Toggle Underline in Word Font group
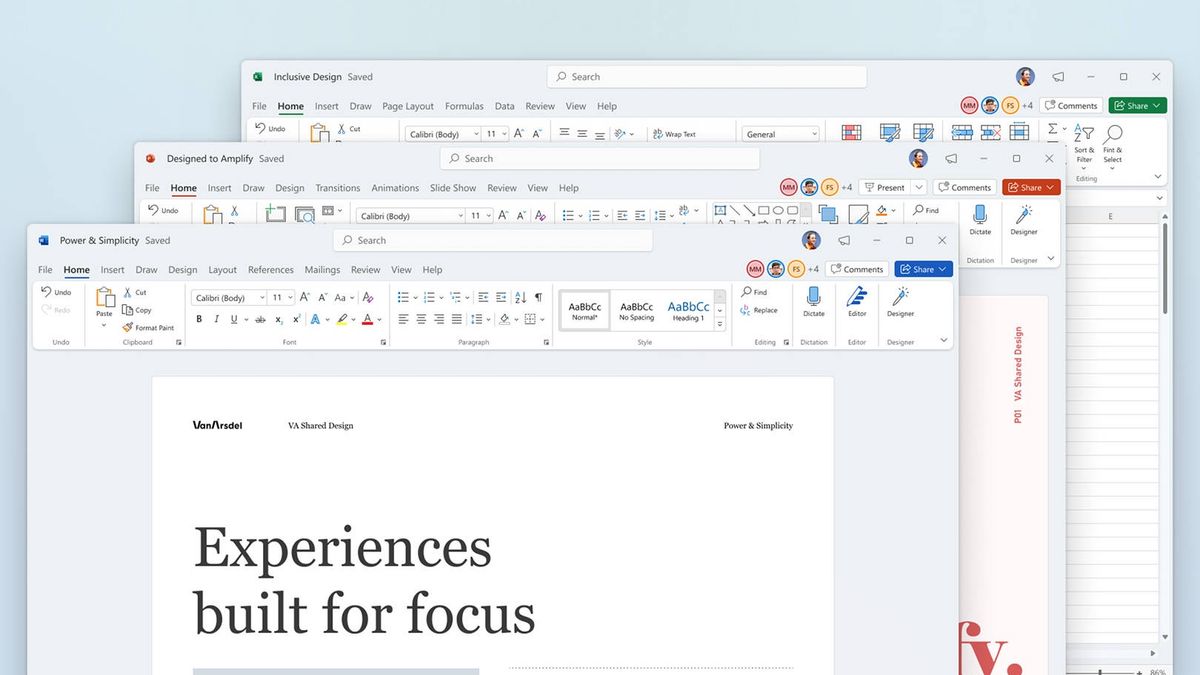Image resolution: width=1200 pixels, height=675 pixels. coord(234,319)
